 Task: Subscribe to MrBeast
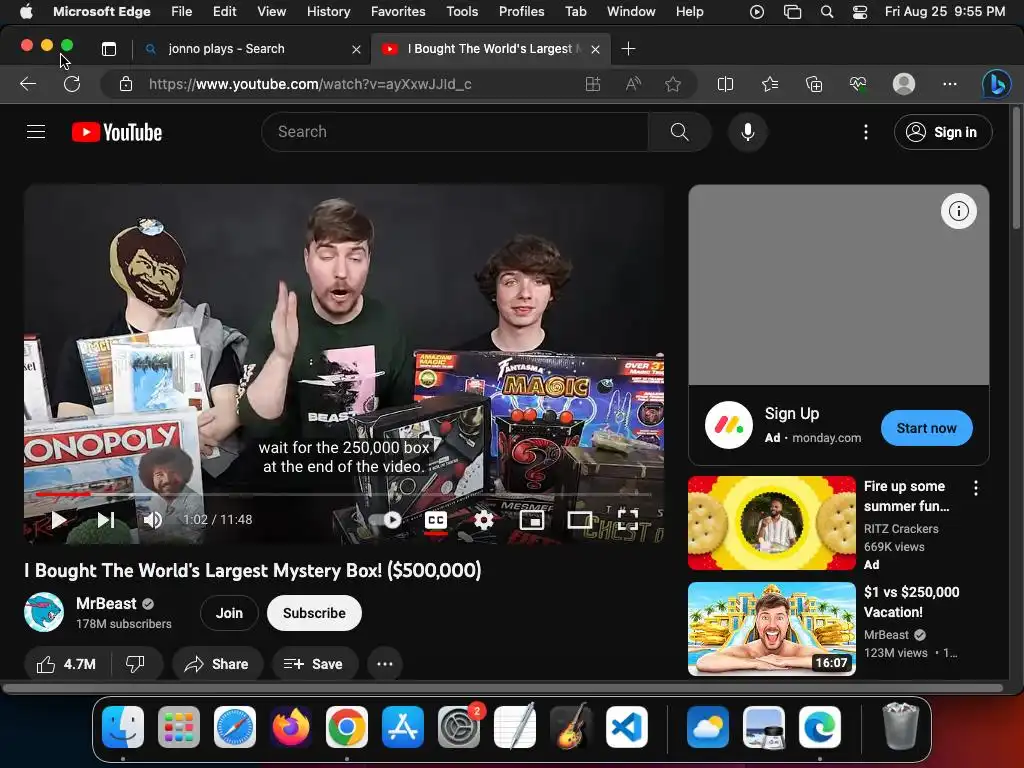point(314,613)
